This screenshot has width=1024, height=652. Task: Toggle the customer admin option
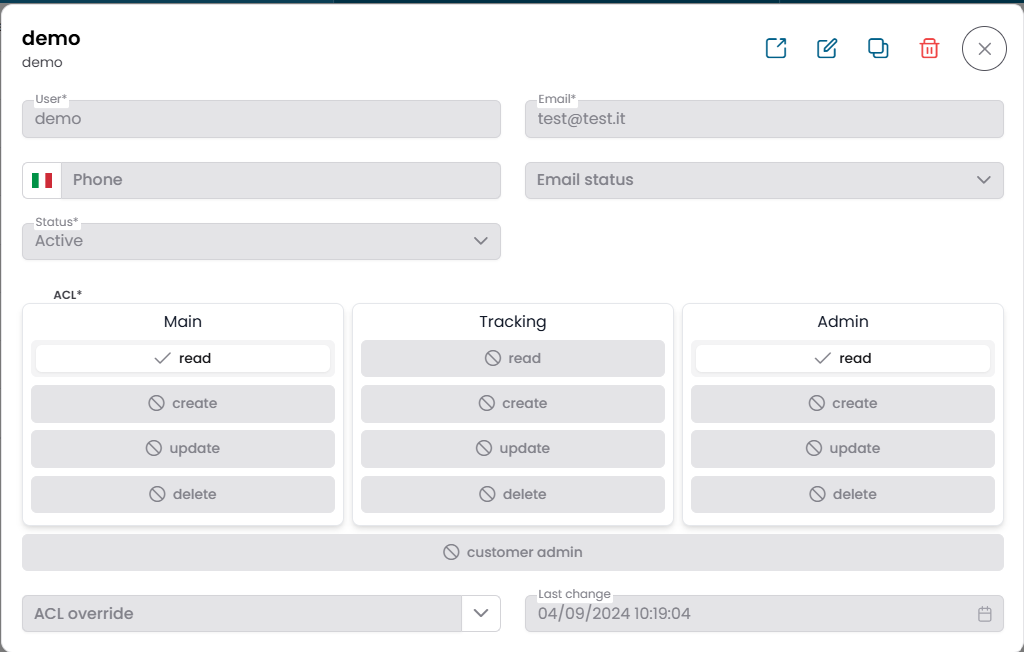(x=512, y=553)
